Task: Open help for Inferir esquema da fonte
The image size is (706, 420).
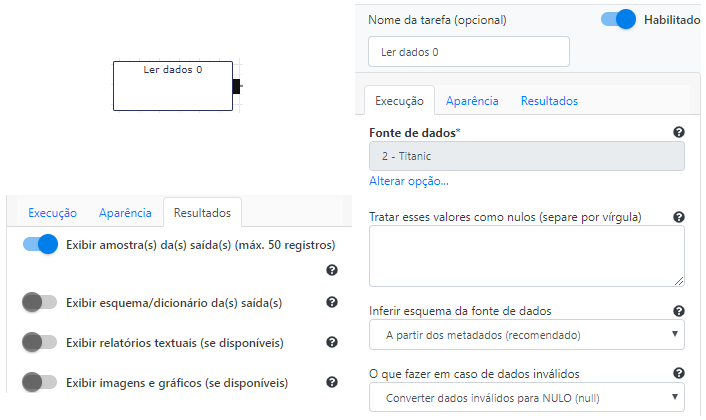Action: click(x=679, y=311)
